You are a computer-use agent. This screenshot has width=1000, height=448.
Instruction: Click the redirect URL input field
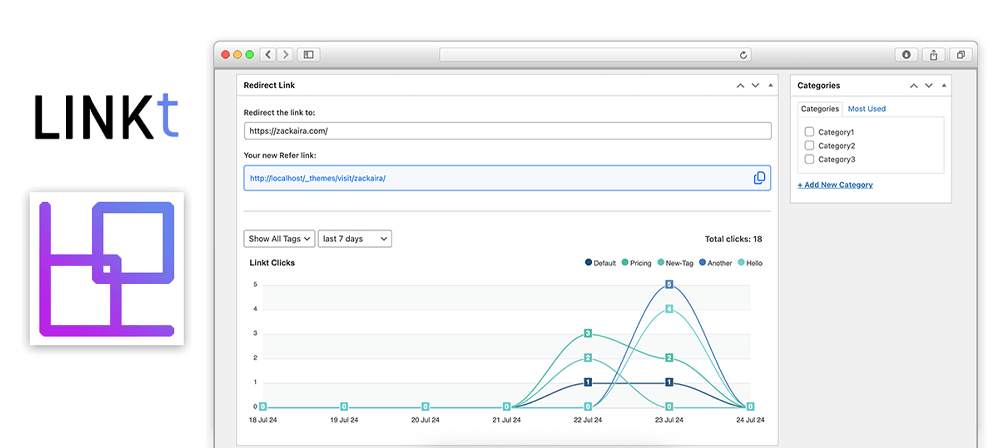pos(507,131)
